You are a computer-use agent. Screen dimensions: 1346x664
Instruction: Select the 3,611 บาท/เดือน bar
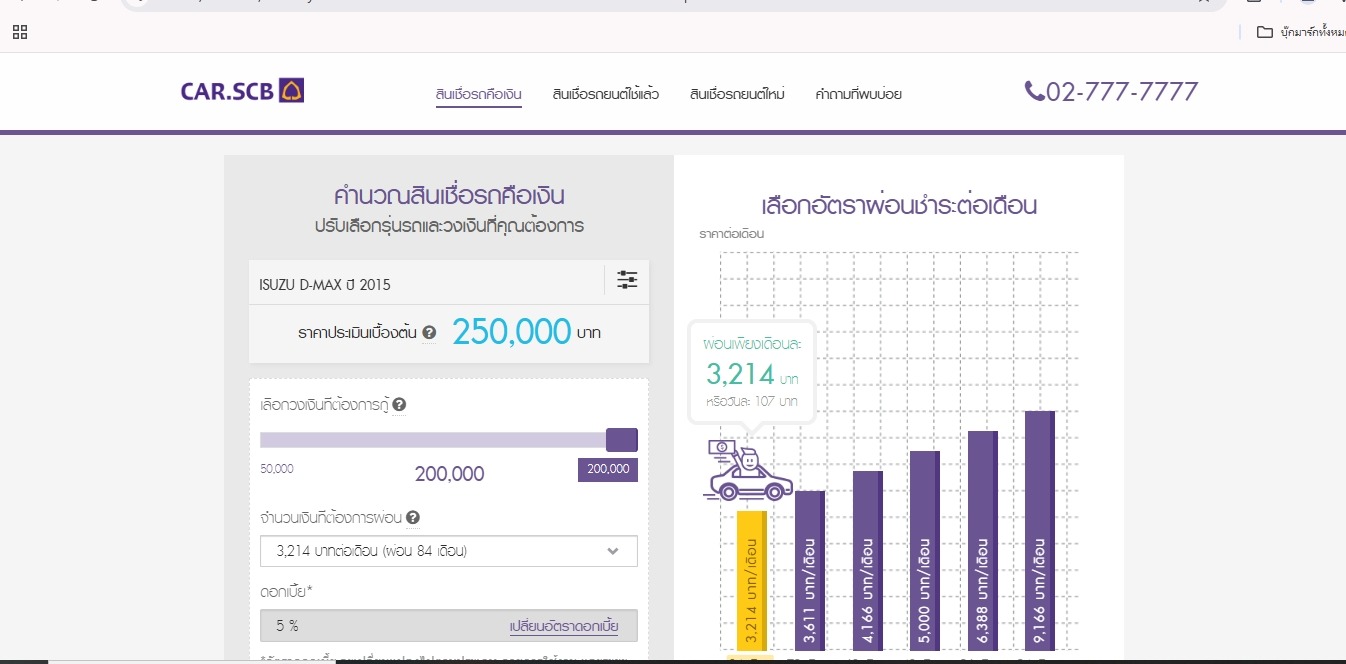[810, 571]
